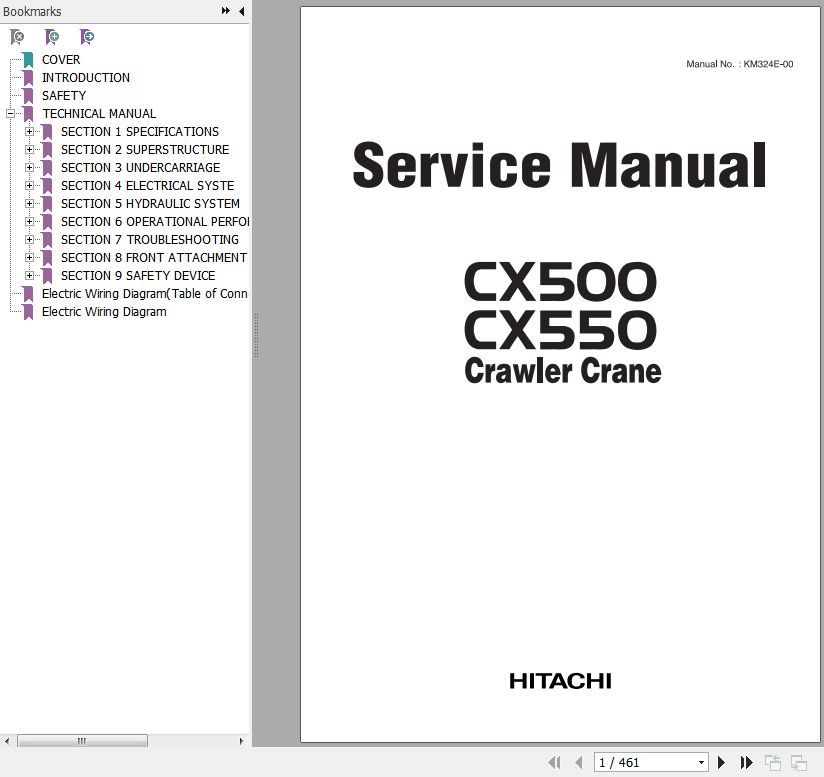Expand SECTION 7 TROUBLESHOOTING node
Image resolution: width=824 pixels, height=777 pixels.
pyautogui.click(x=29, y=240)
